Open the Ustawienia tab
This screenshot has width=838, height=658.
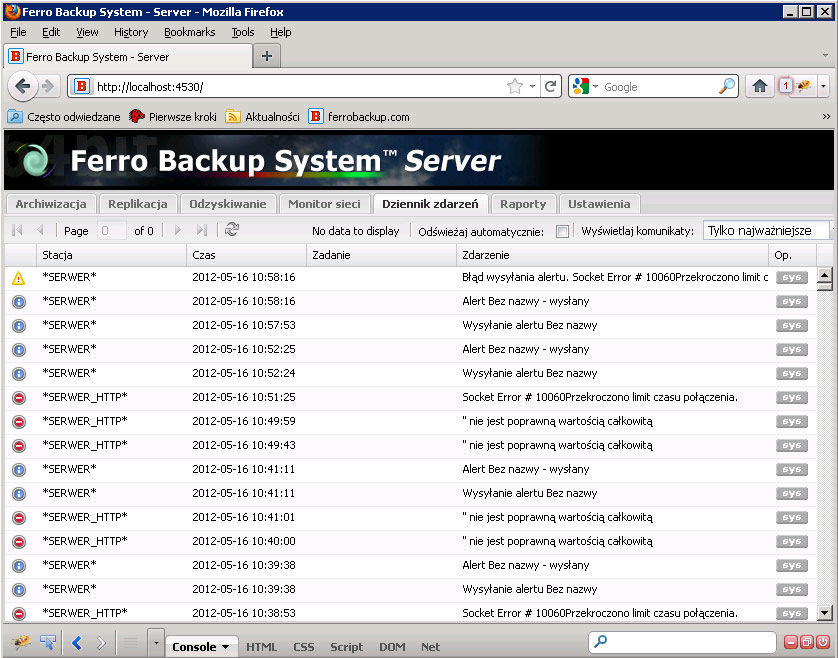599,204
